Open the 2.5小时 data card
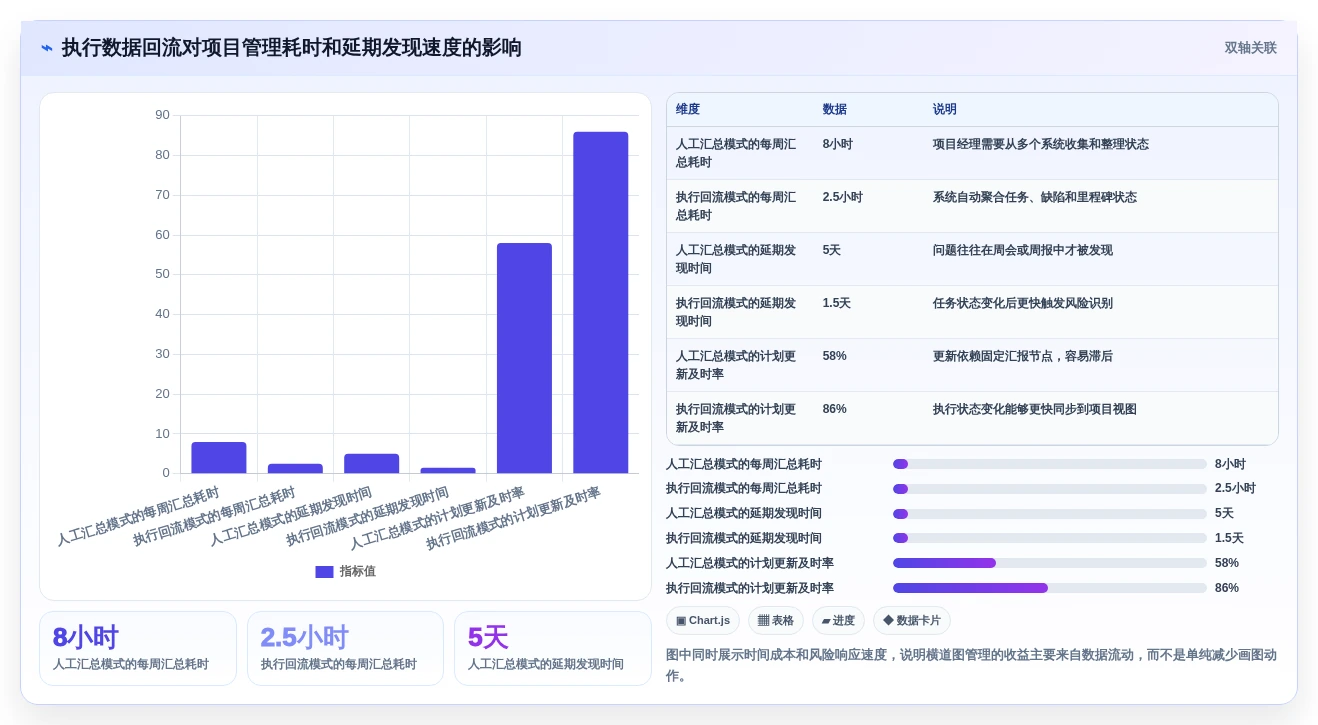Viewport: 1318px width, 725px height. [x=345, y=648]
